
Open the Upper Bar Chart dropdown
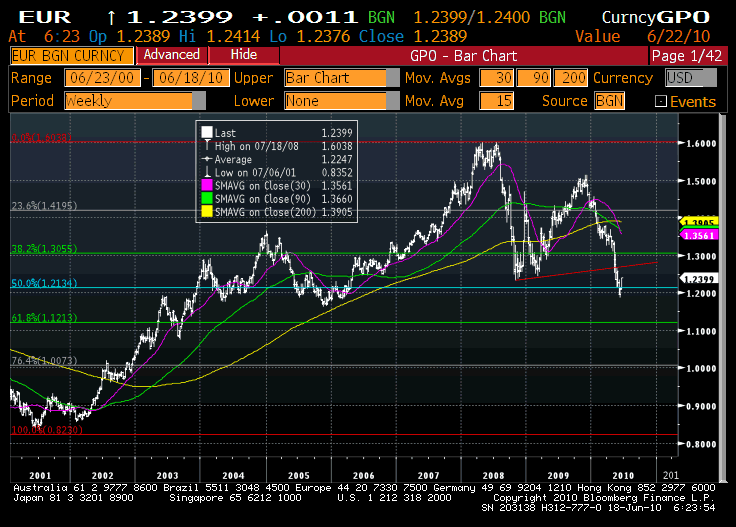tap(342, 78)
